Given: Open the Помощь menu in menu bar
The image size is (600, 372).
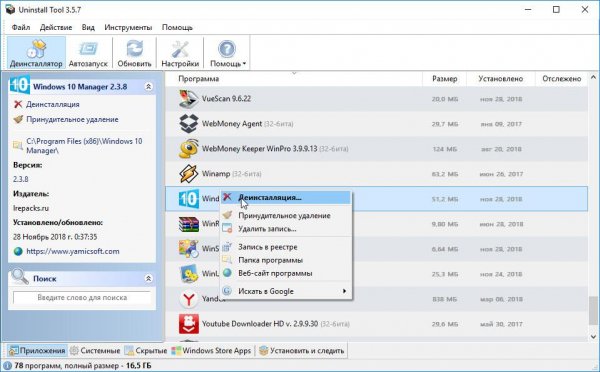Looking at the screenshot, I should pyautogui.click(x=177, y=27).
